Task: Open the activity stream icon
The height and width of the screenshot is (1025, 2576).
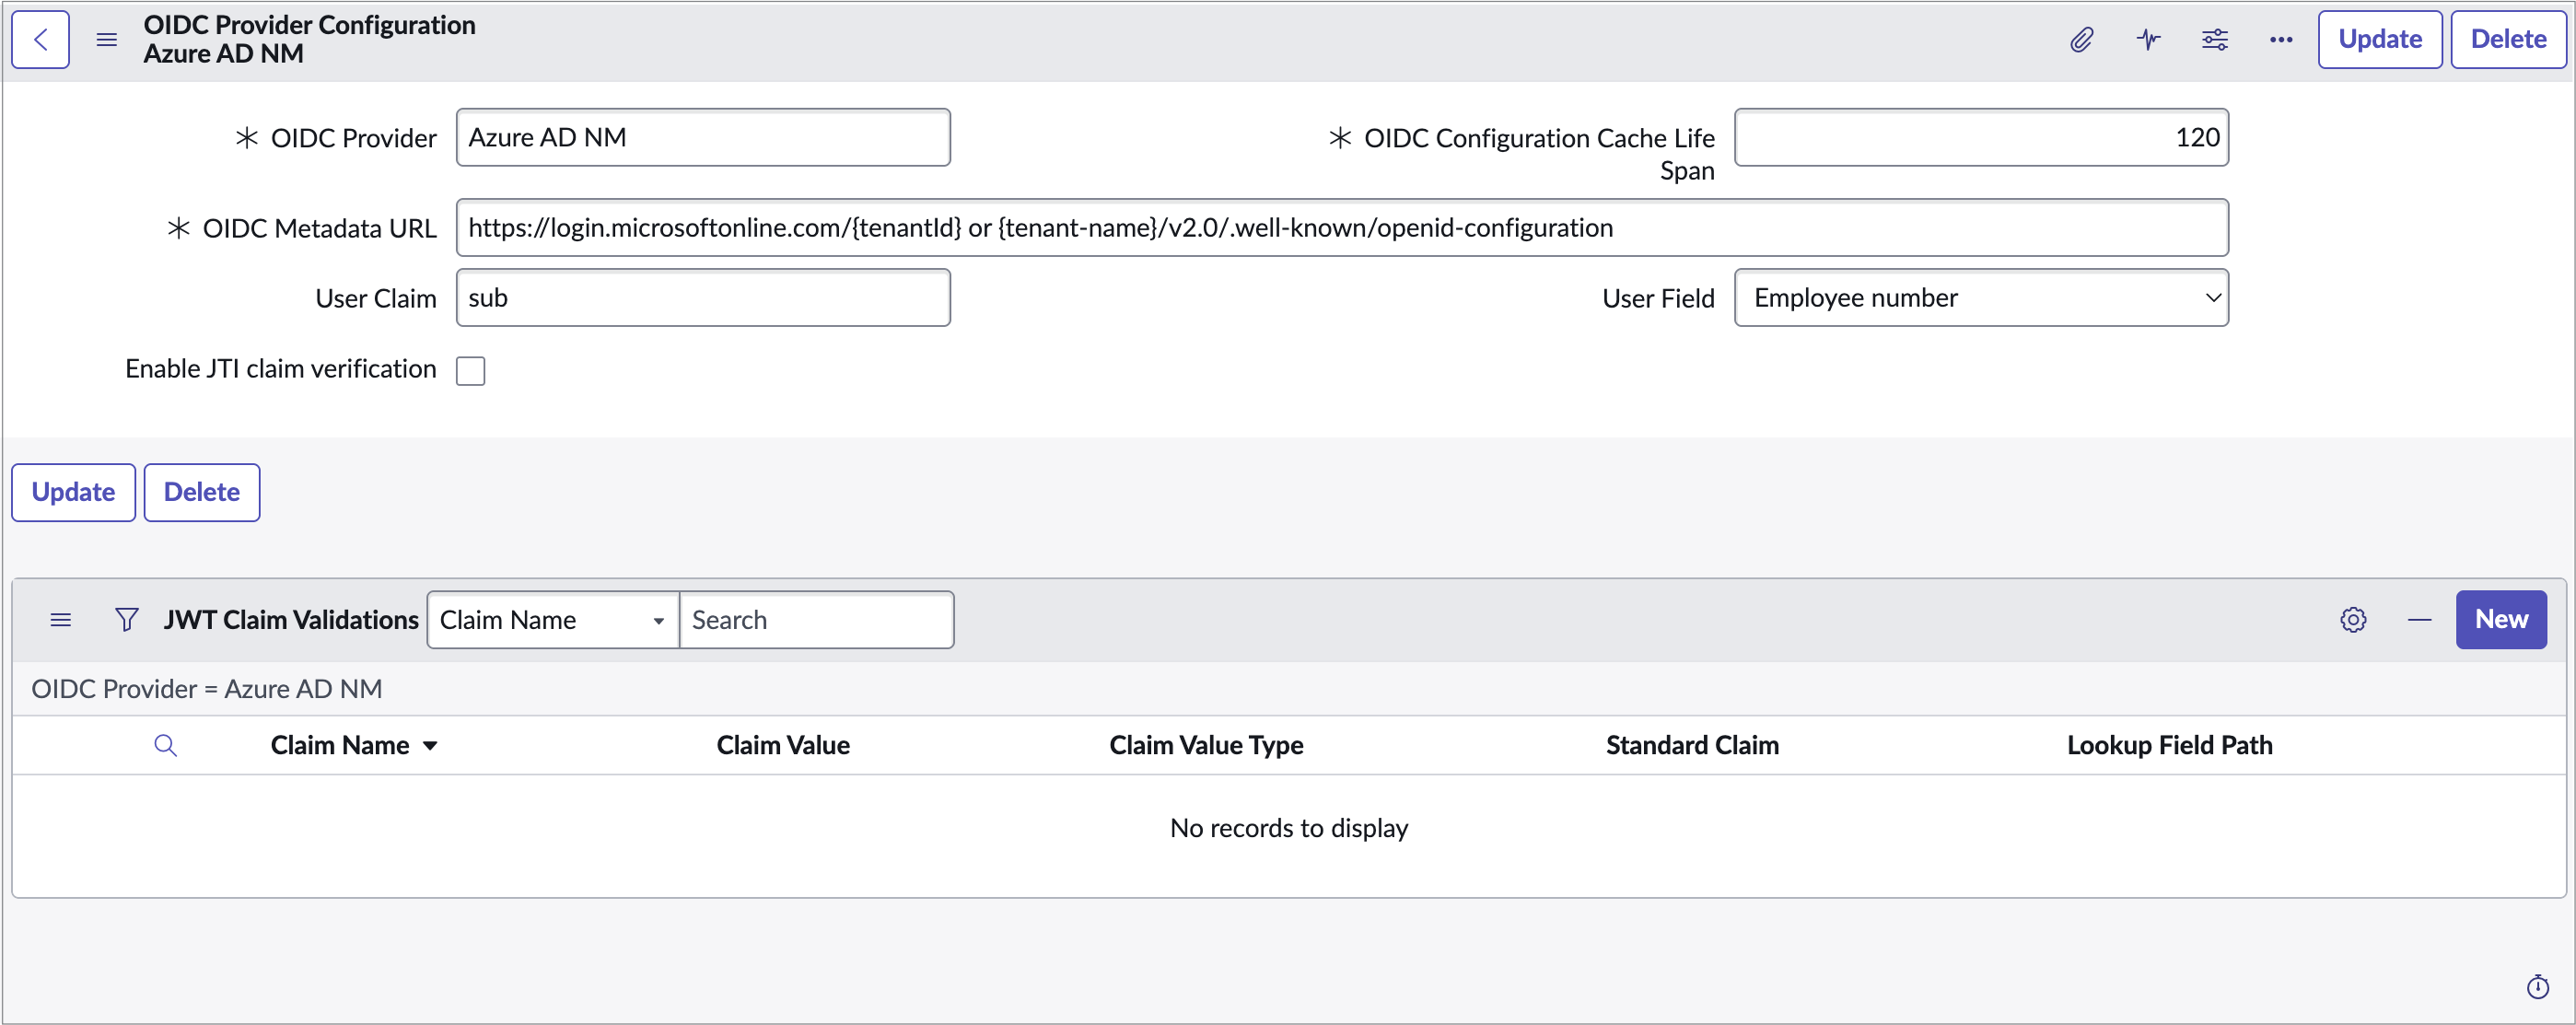Action: tap(2148, 40)
